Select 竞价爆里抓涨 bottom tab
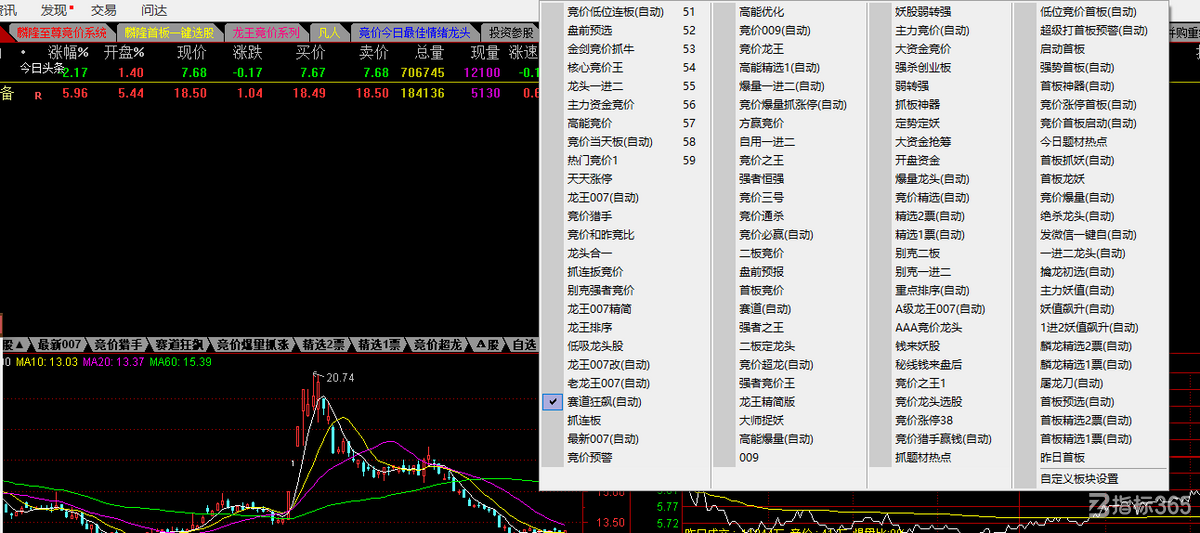1200x533 pixels. 253,345
